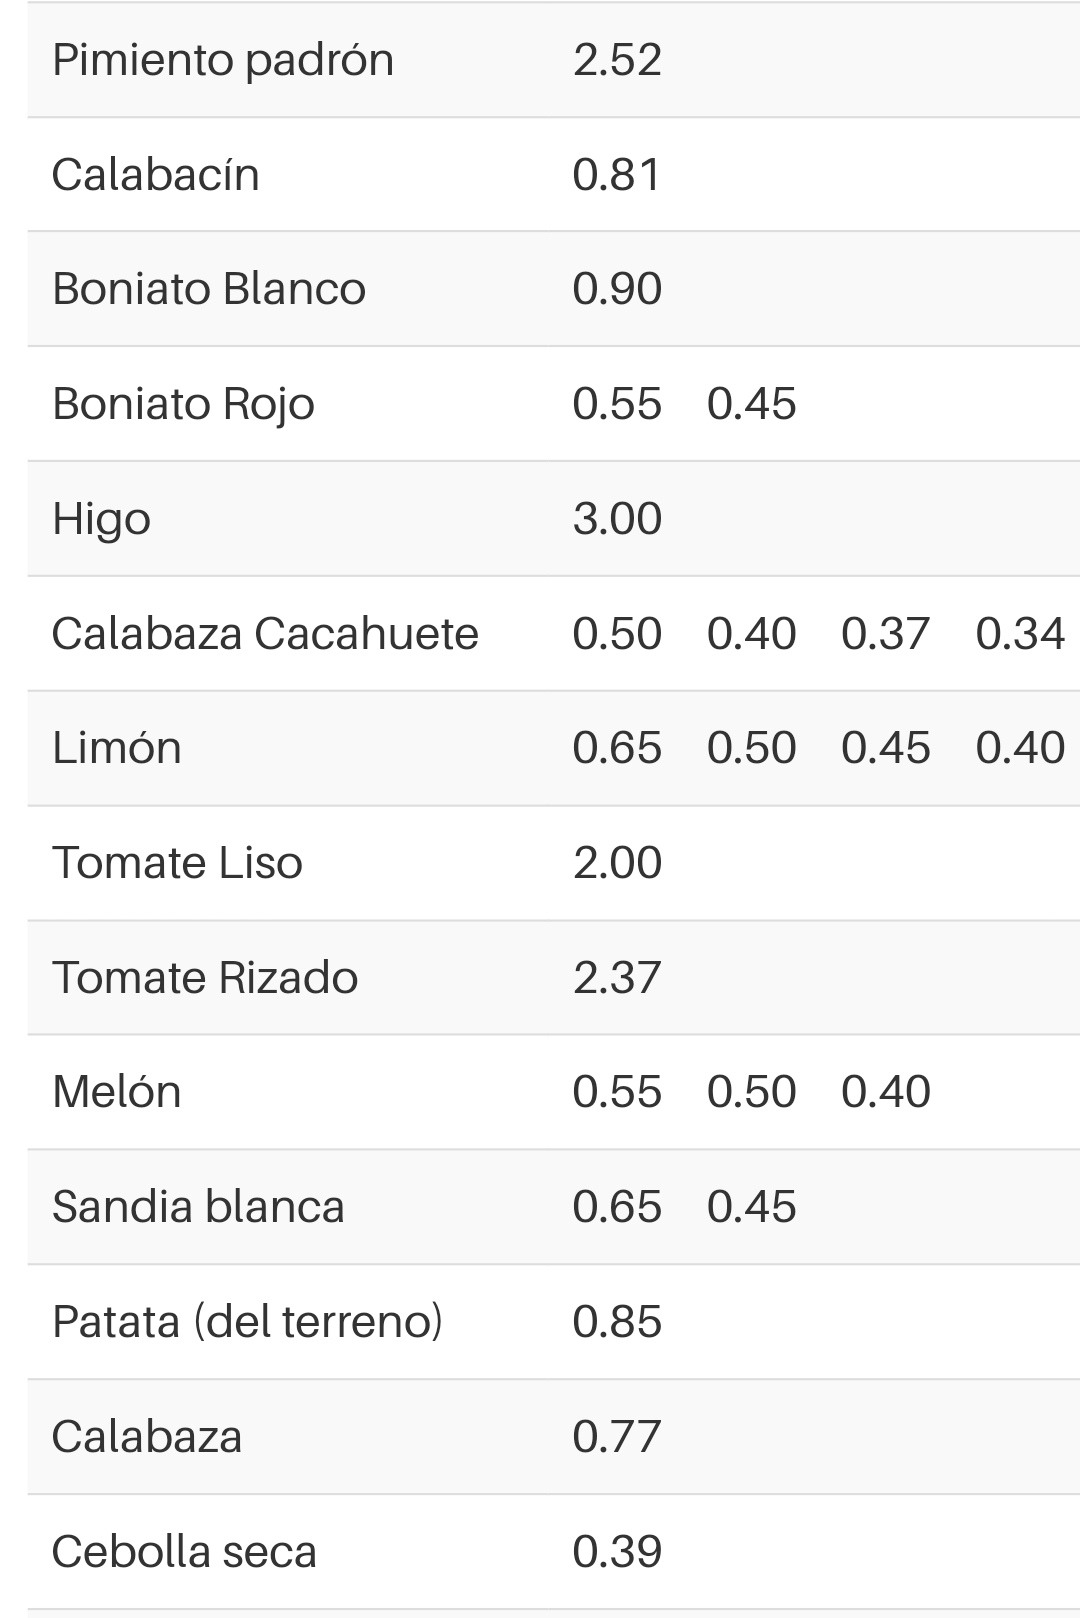Click Limón first price 0.65
1080x1618 pixels.
point(617,748)
